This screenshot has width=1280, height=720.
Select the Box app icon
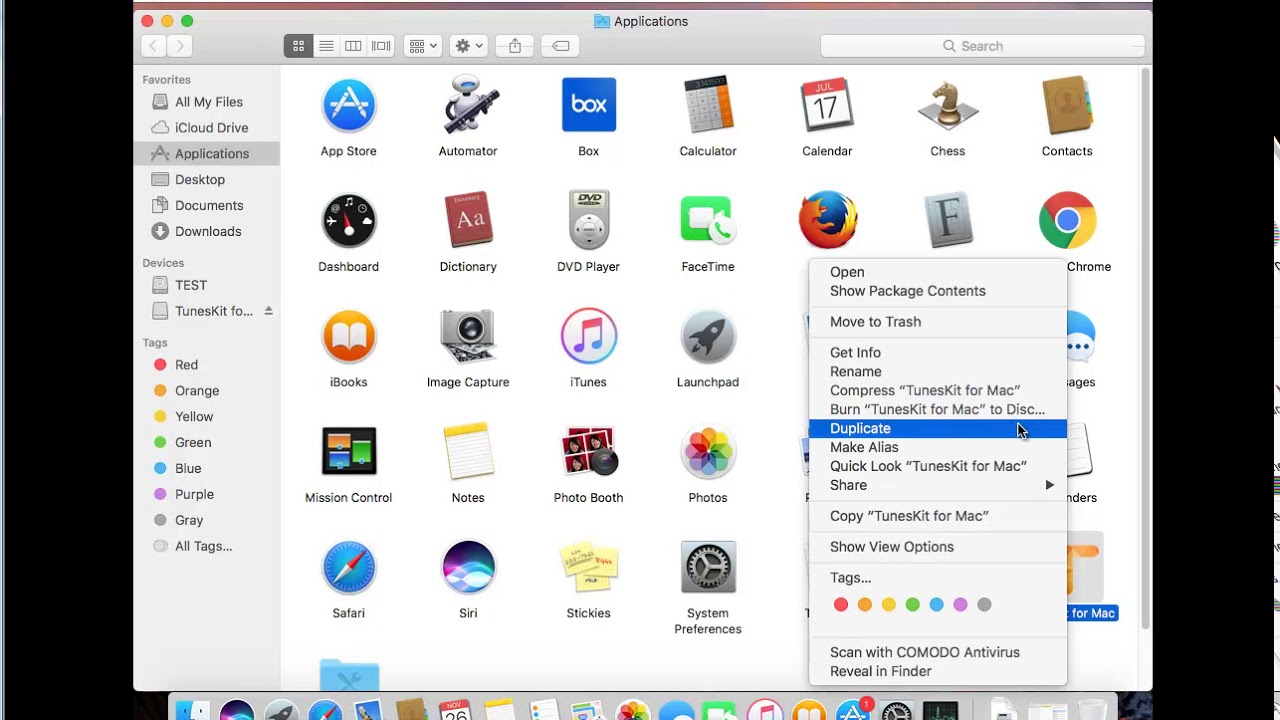588,105
